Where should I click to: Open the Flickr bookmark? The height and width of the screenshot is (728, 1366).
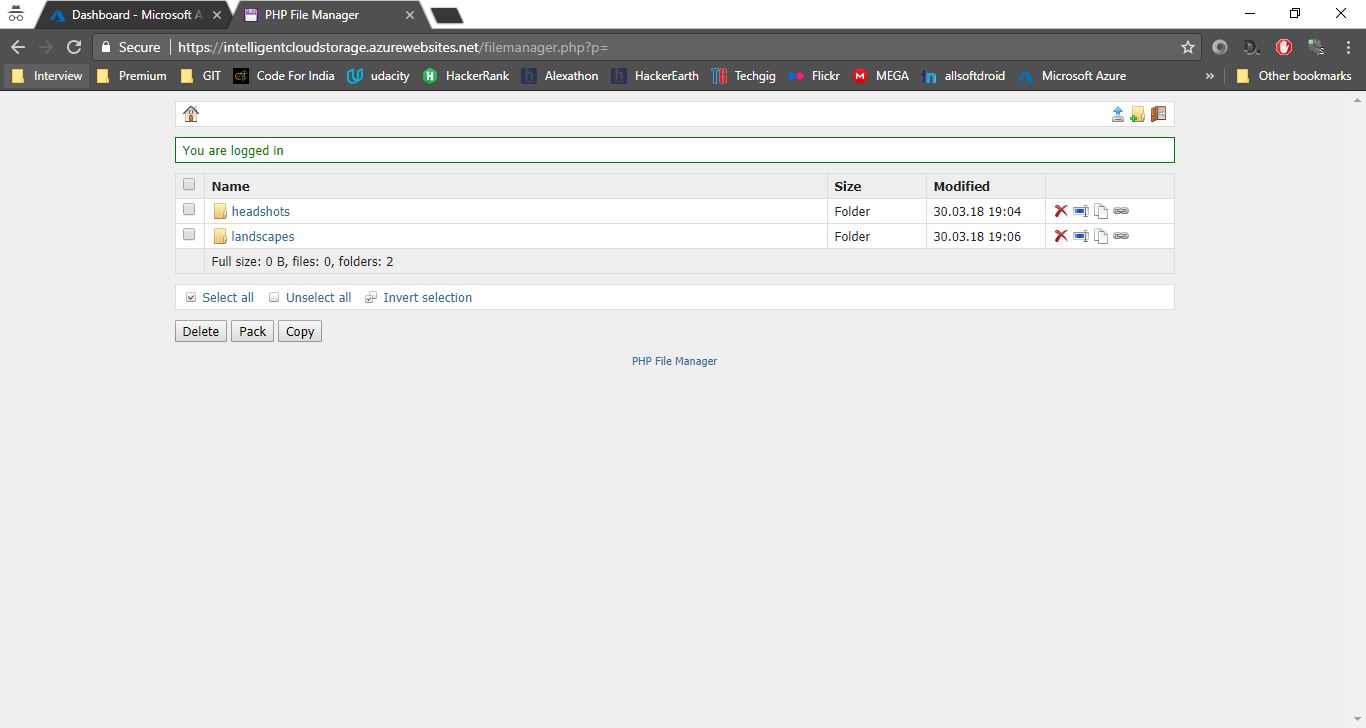(x=814, y=76)
